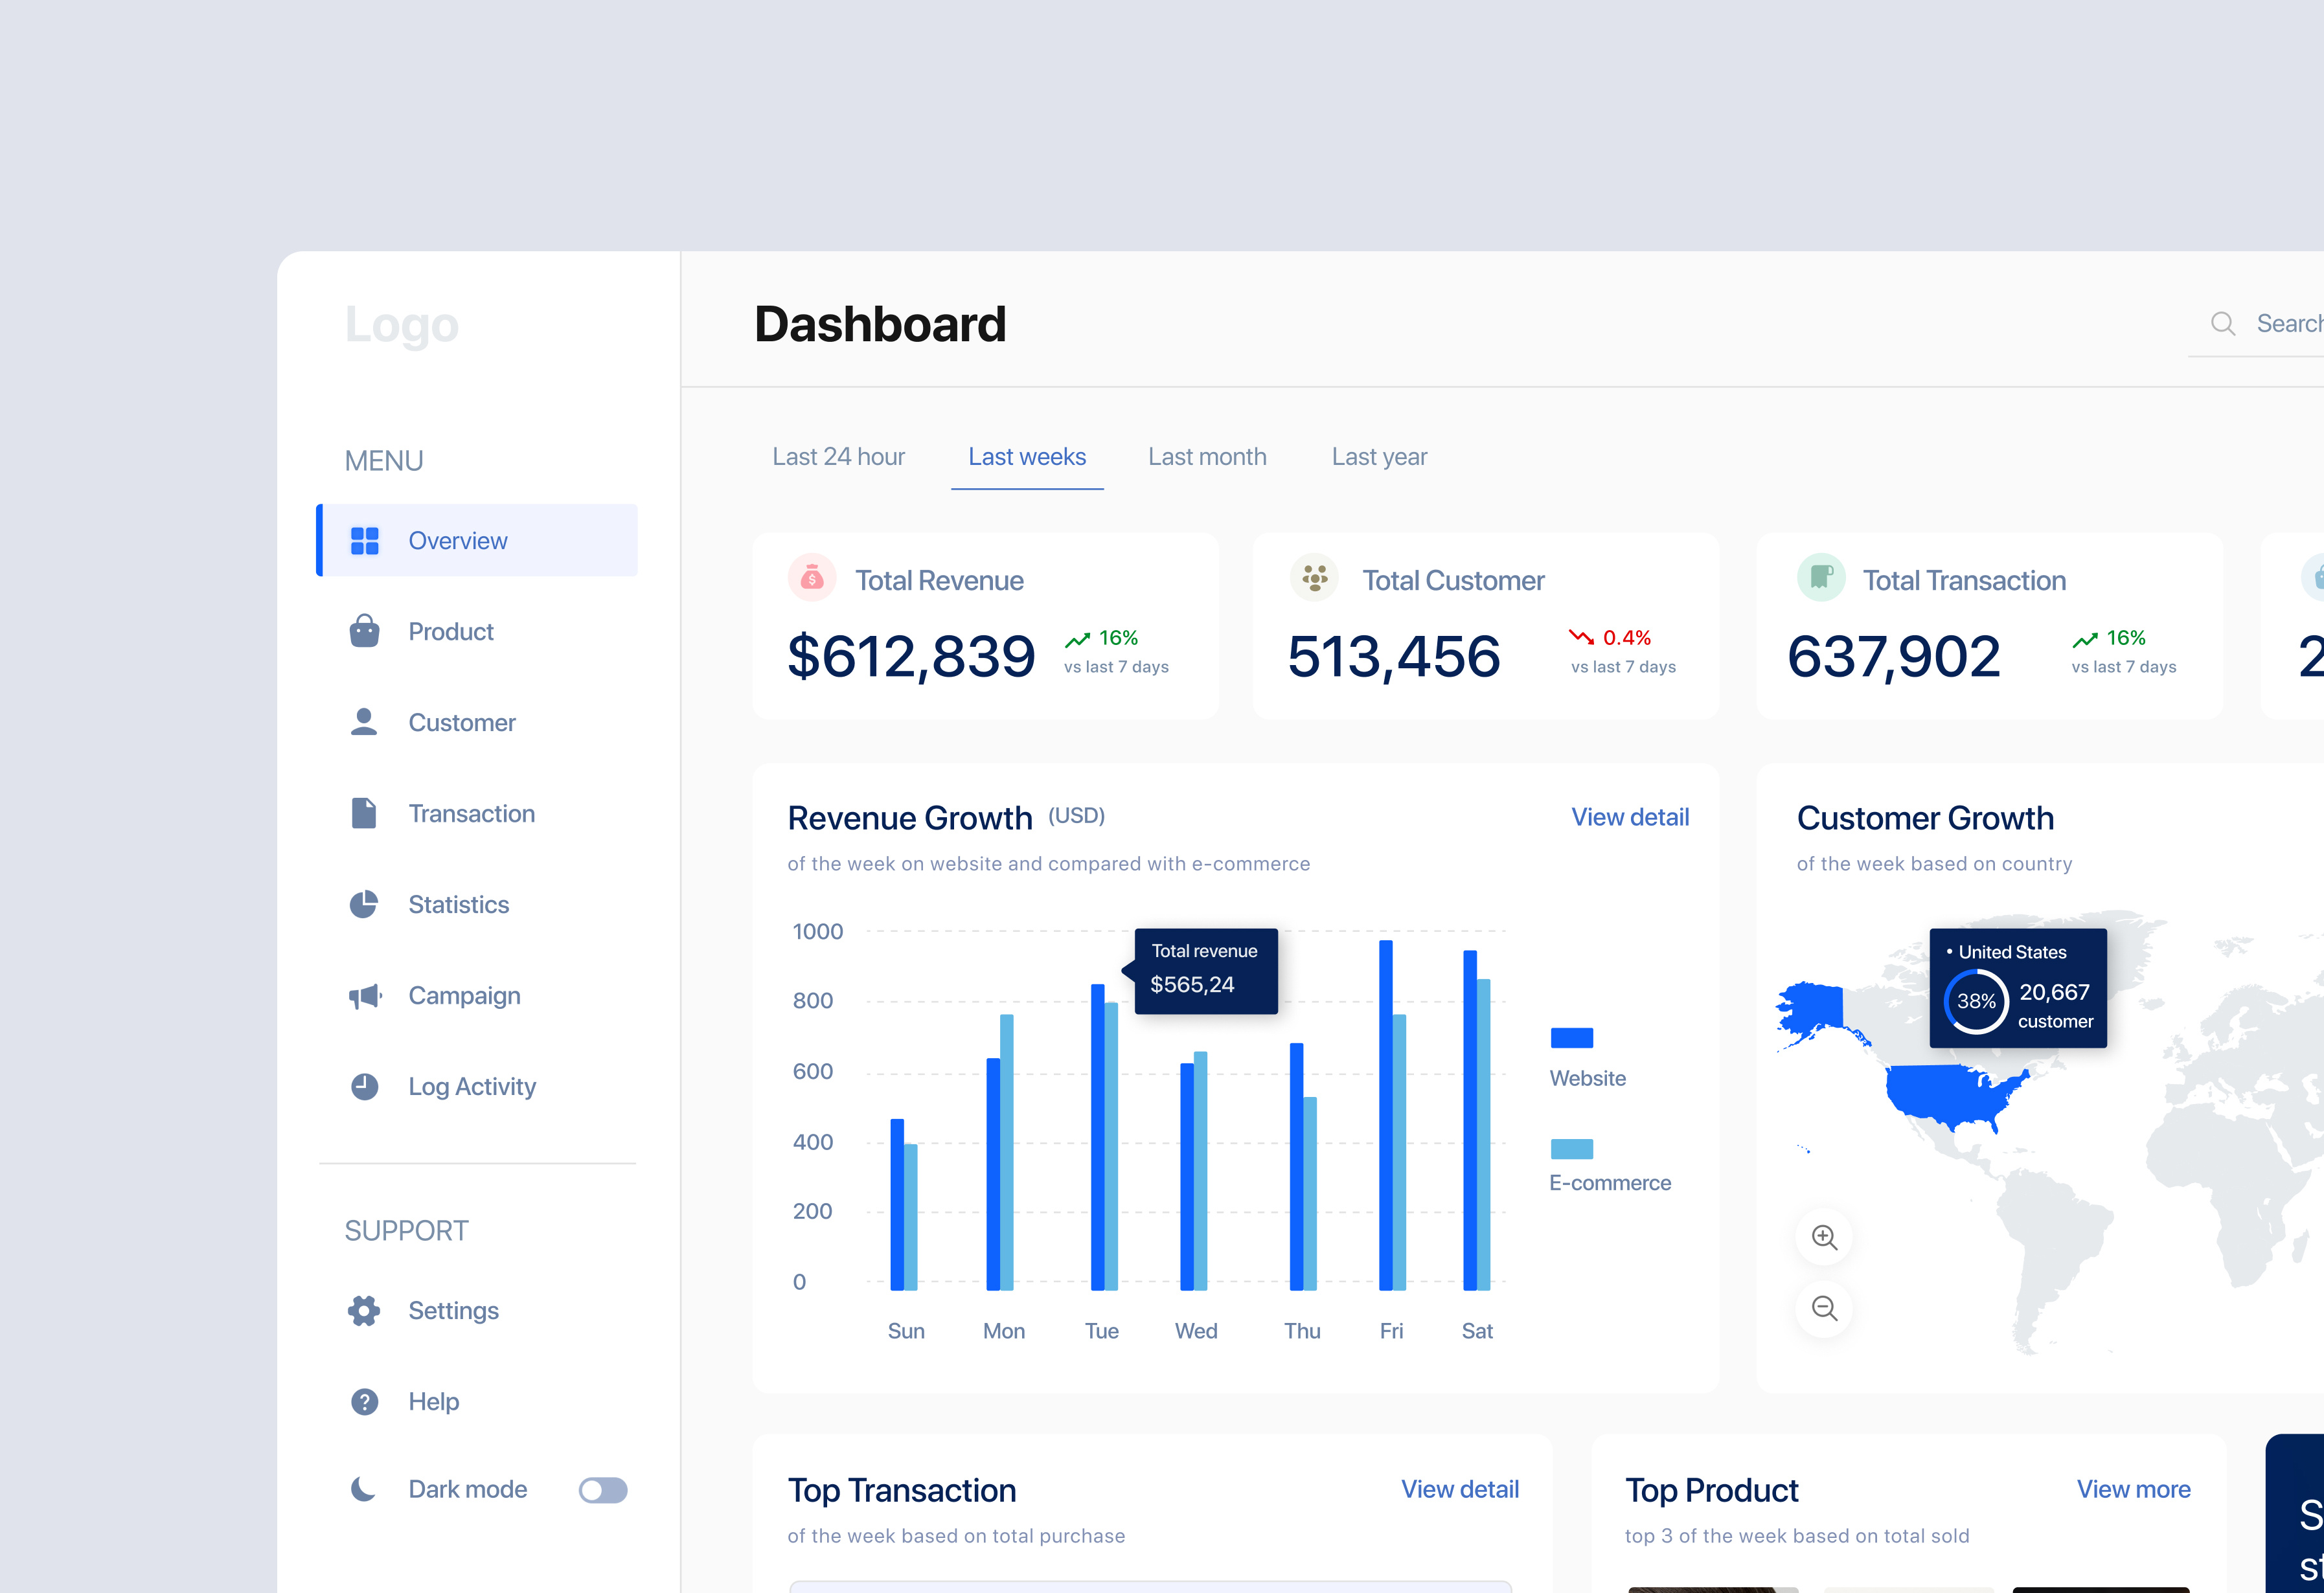Click the zoom-in icon on the map

pos(1824,1237)
